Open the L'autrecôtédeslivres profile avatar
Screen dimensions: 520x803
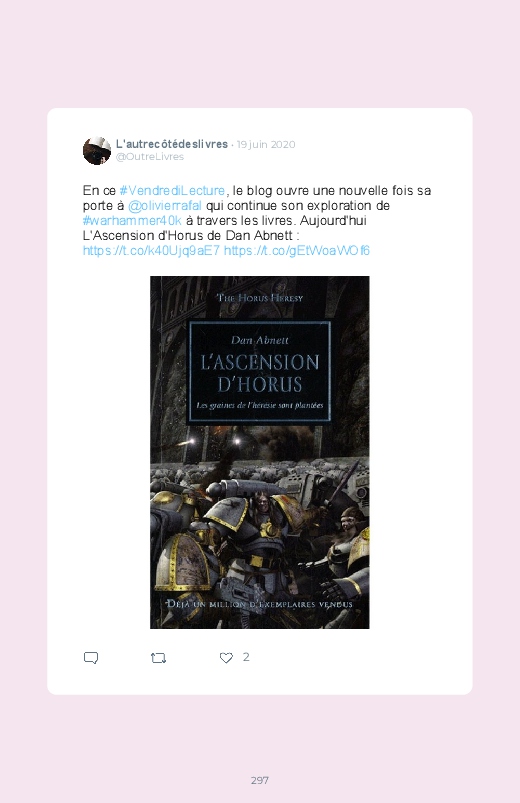pos(97,151)
